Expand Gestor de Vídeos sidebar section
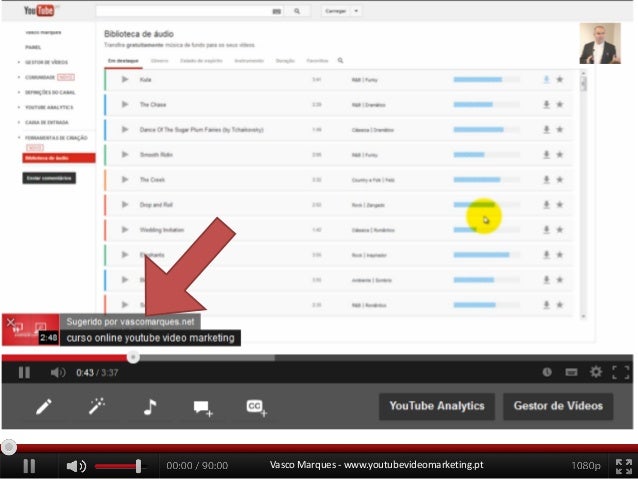The image size is (638, 479). 46,62
